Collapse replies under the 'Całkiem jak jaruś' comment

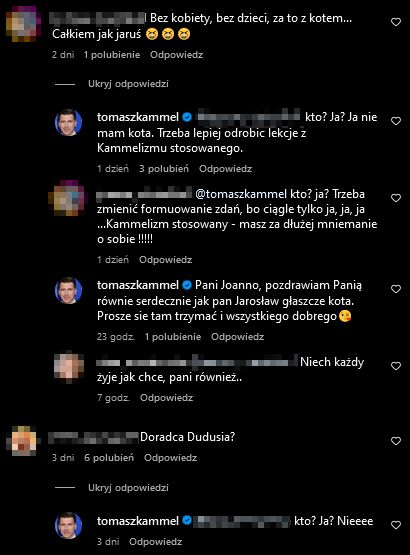coord(128,84)
